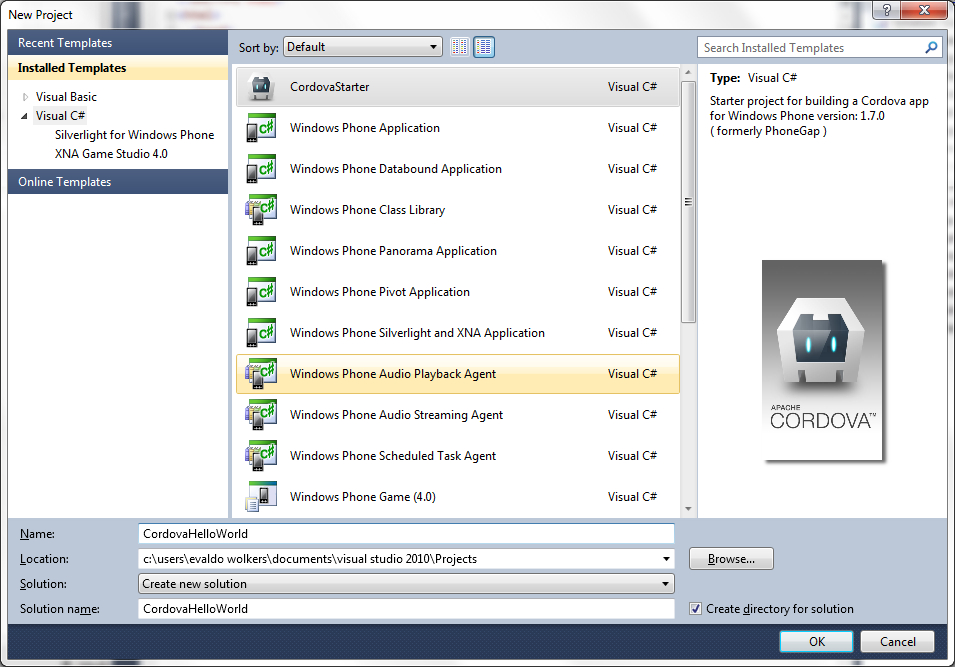Select the Windows Phone Pivot Application icon
This screenshot has height=667, width=955.
coord(260,291)
